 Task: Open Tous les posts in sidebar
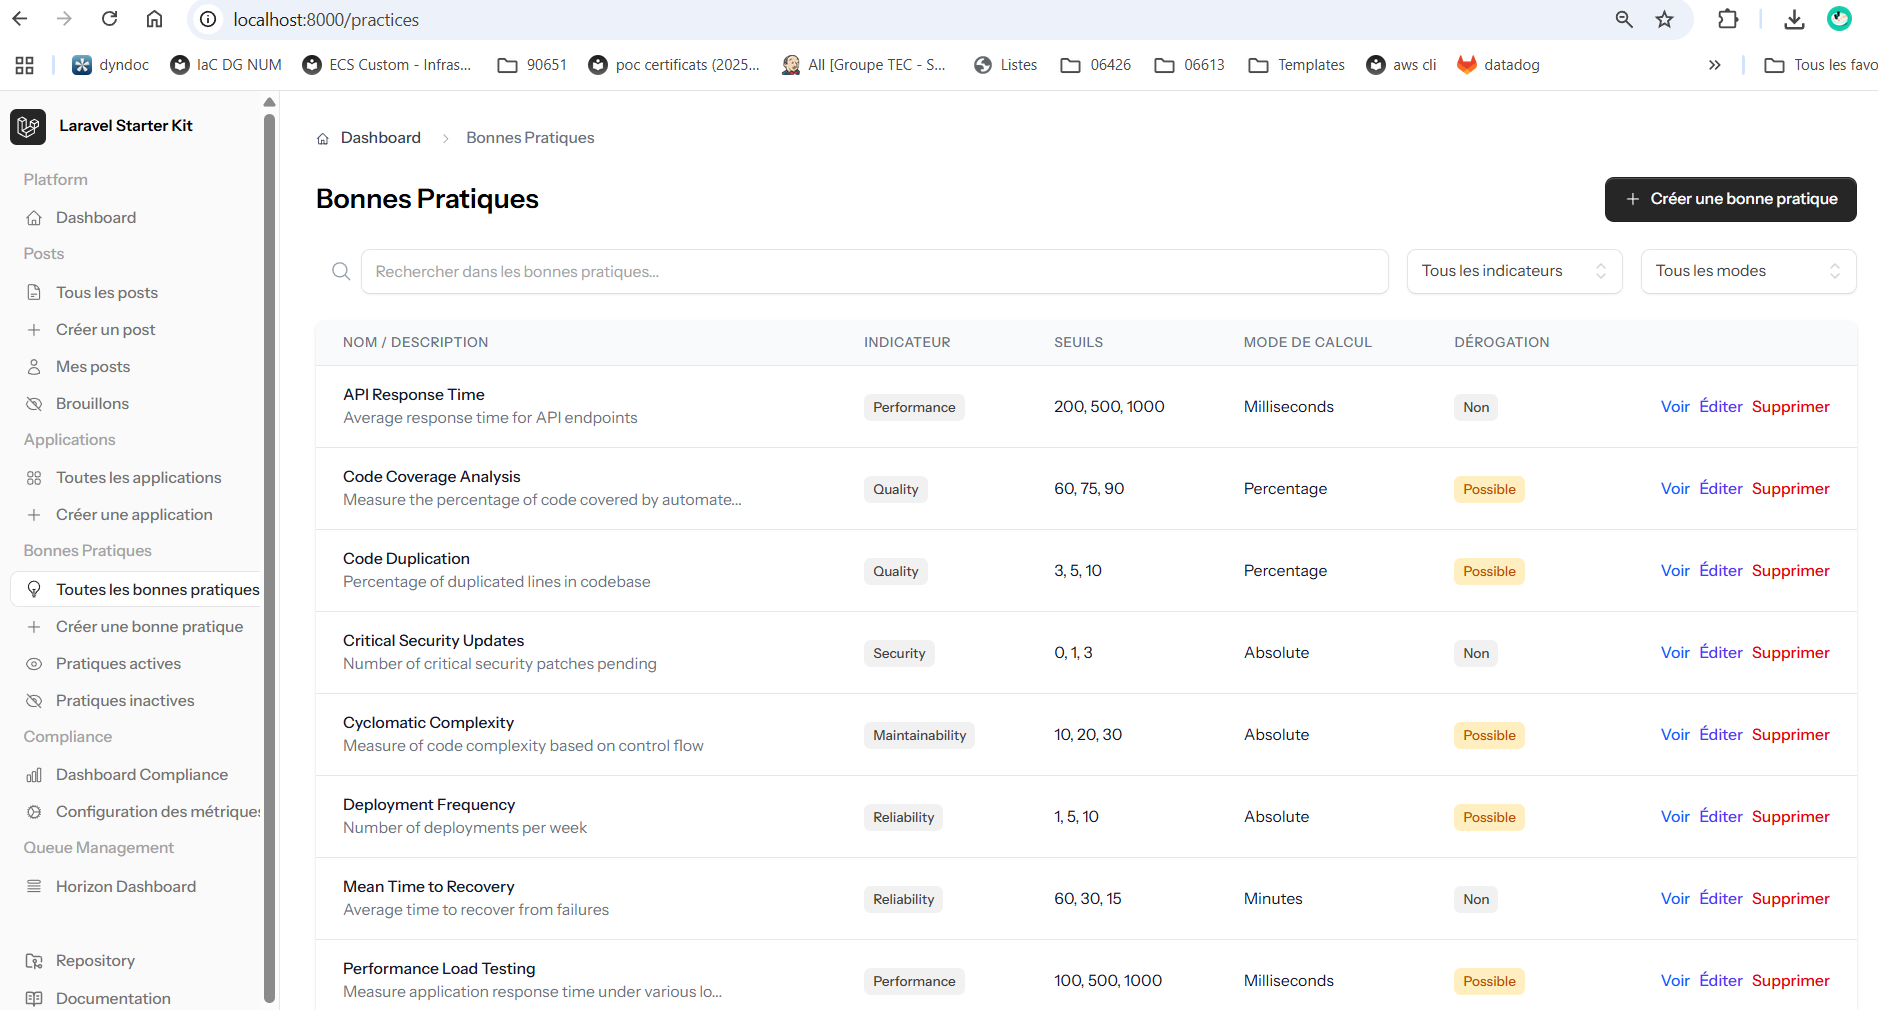pyautogui.click(x=107, y=292)
